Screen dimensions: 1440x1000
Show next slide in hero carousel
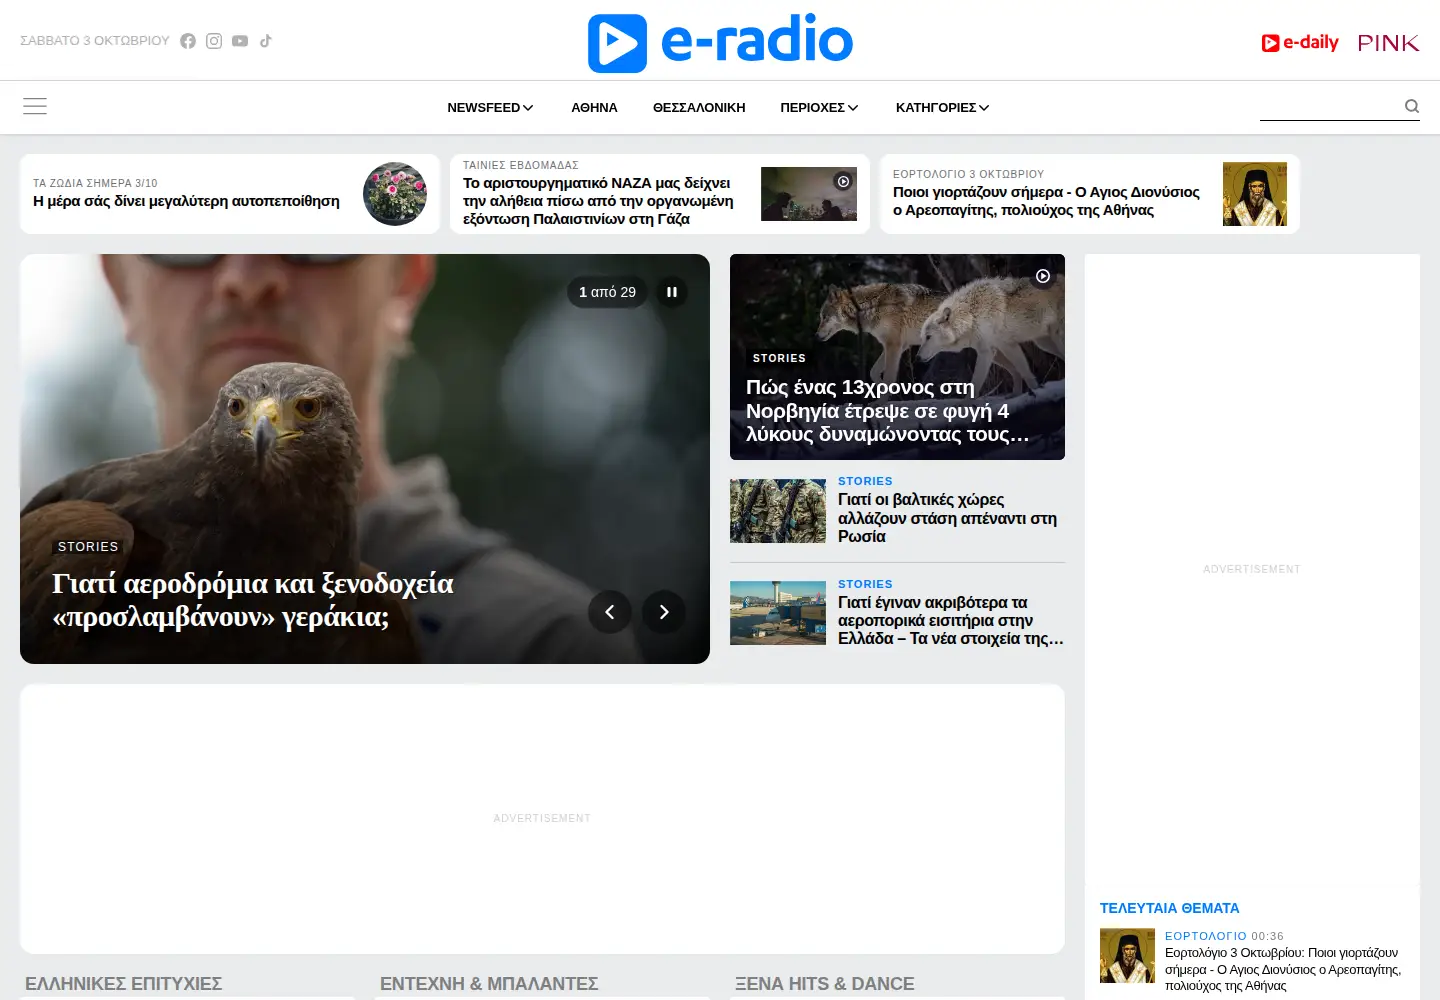pos(664,612)
